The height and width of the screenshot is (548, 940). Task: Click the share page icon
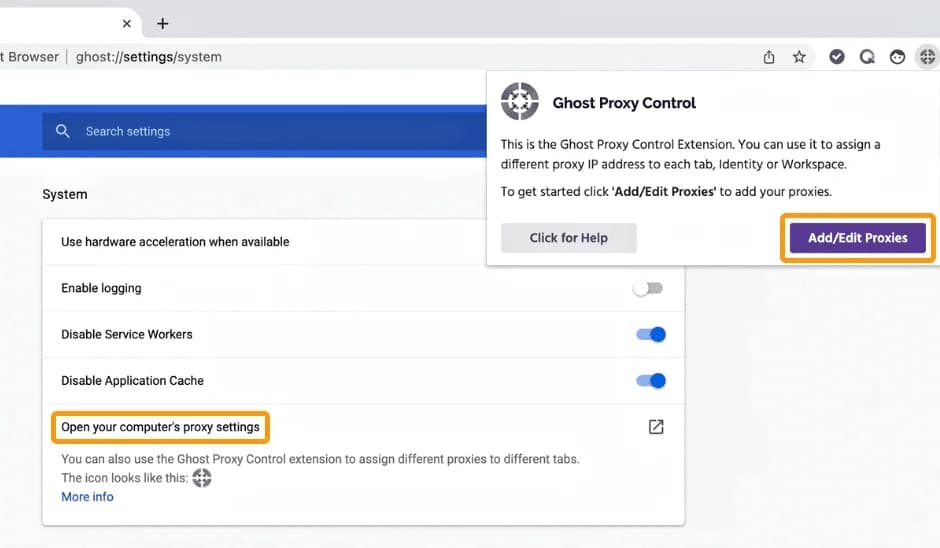[769, 57]
